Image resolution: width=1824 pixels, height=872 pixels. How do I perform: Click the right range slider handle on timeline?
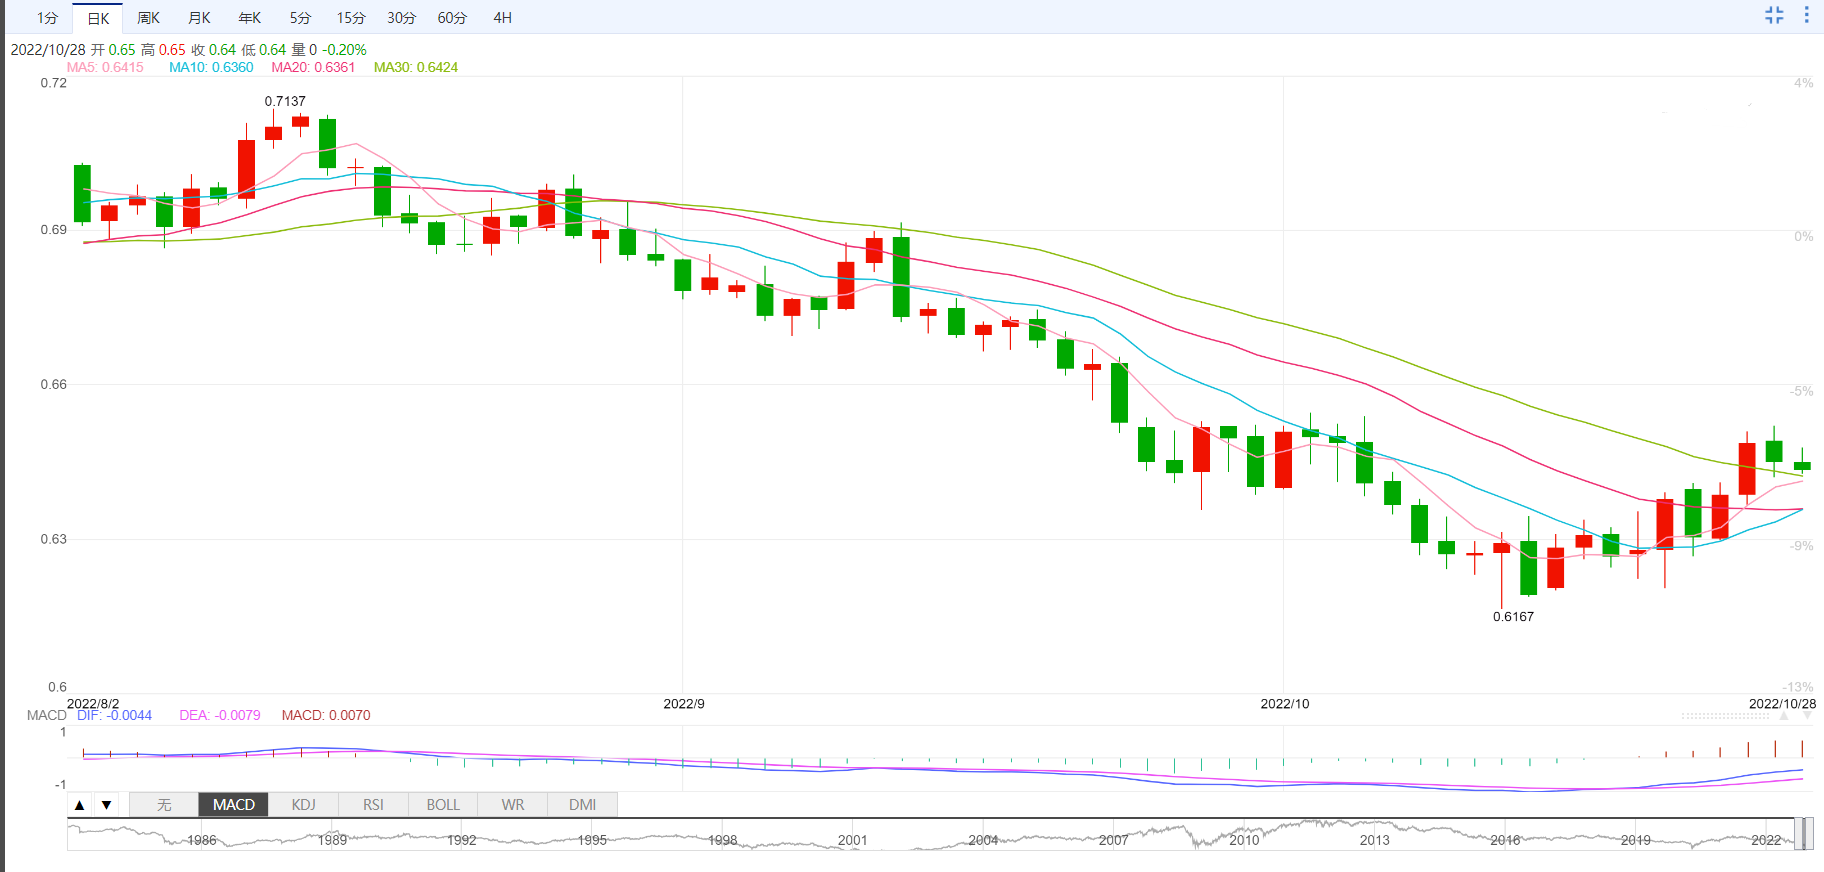point(1808,834)
